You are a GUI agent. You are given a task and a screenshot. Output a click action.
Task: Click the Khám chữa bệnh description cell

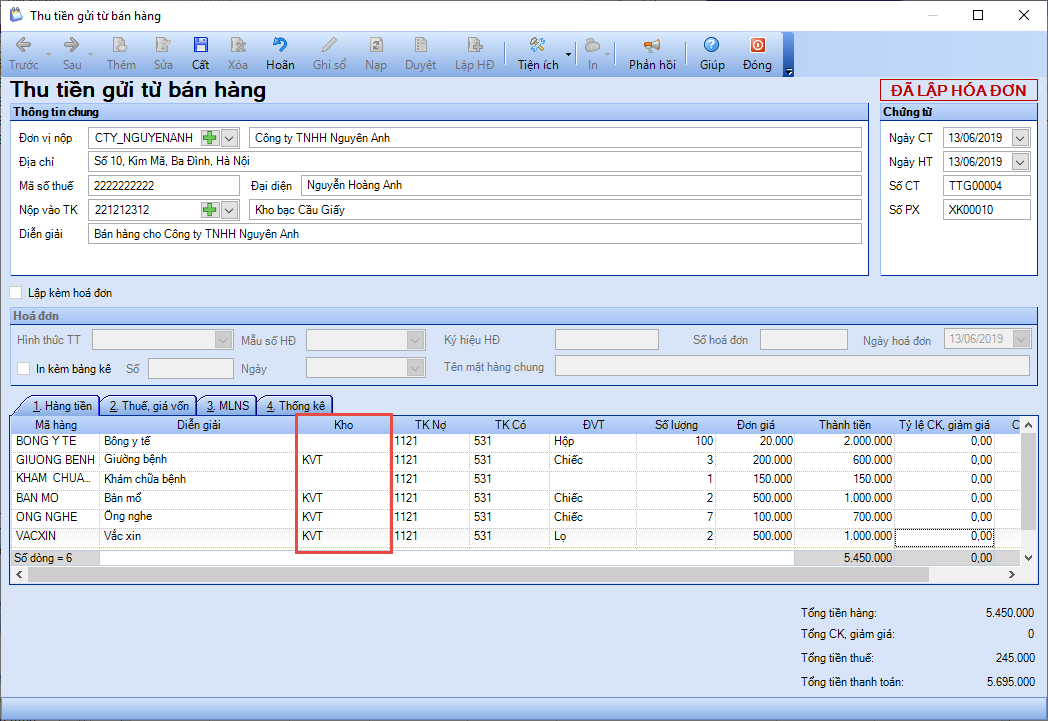coord(199,479)
